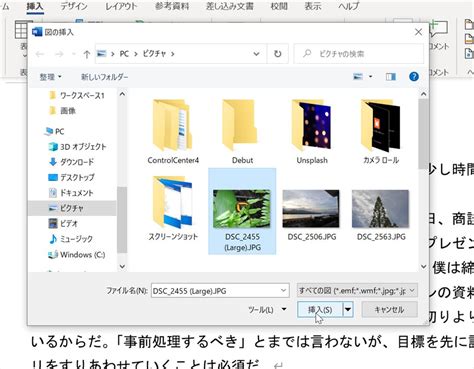Select 画像 folder in navigation pane
The width and height of the screenshot is (474, 369).
click(x=62, y=111)
